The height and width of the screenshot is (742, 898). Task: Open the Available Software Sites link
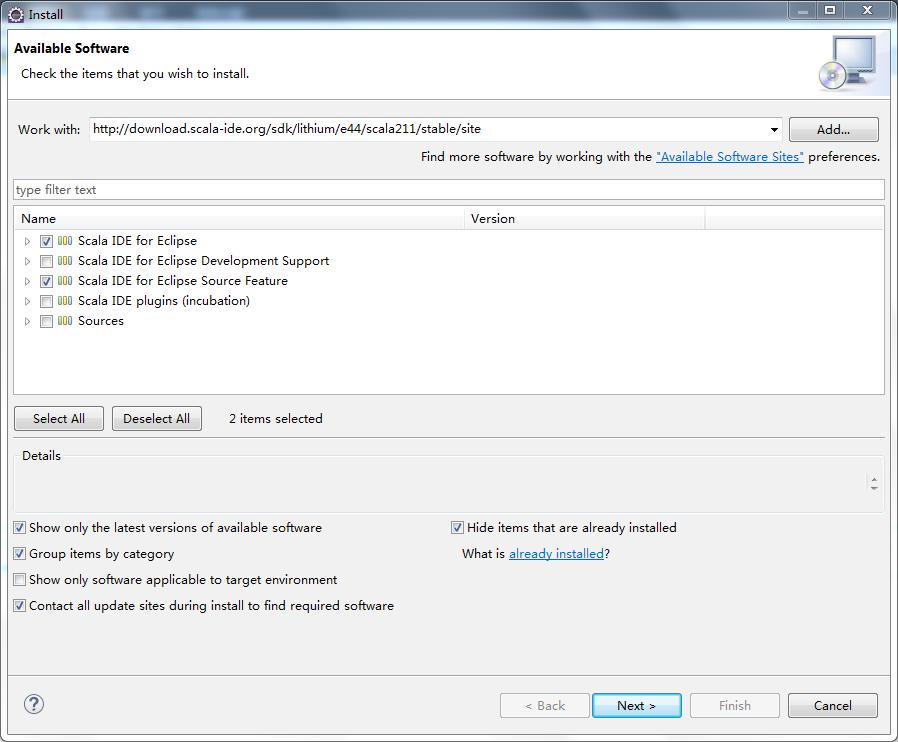[729, 157]
